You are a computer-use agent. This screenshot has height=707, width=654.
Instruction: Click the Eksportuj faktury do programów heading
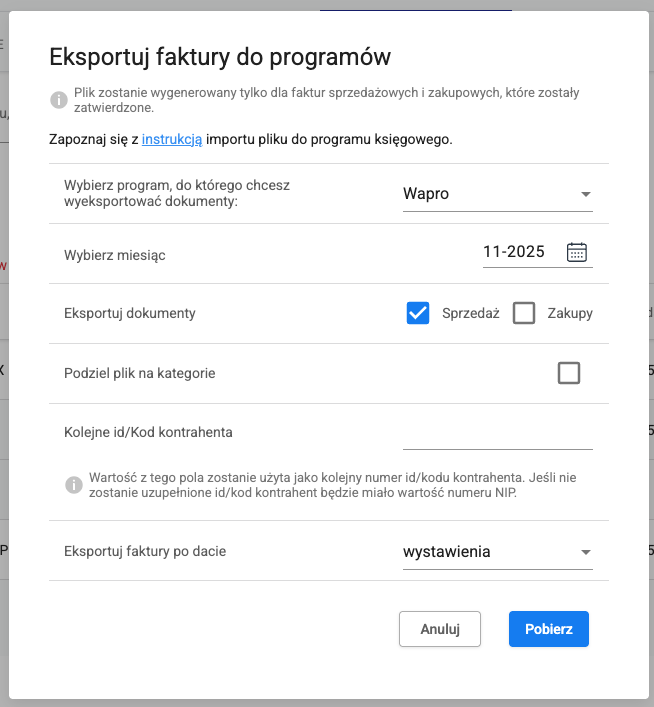coord(219,56)
